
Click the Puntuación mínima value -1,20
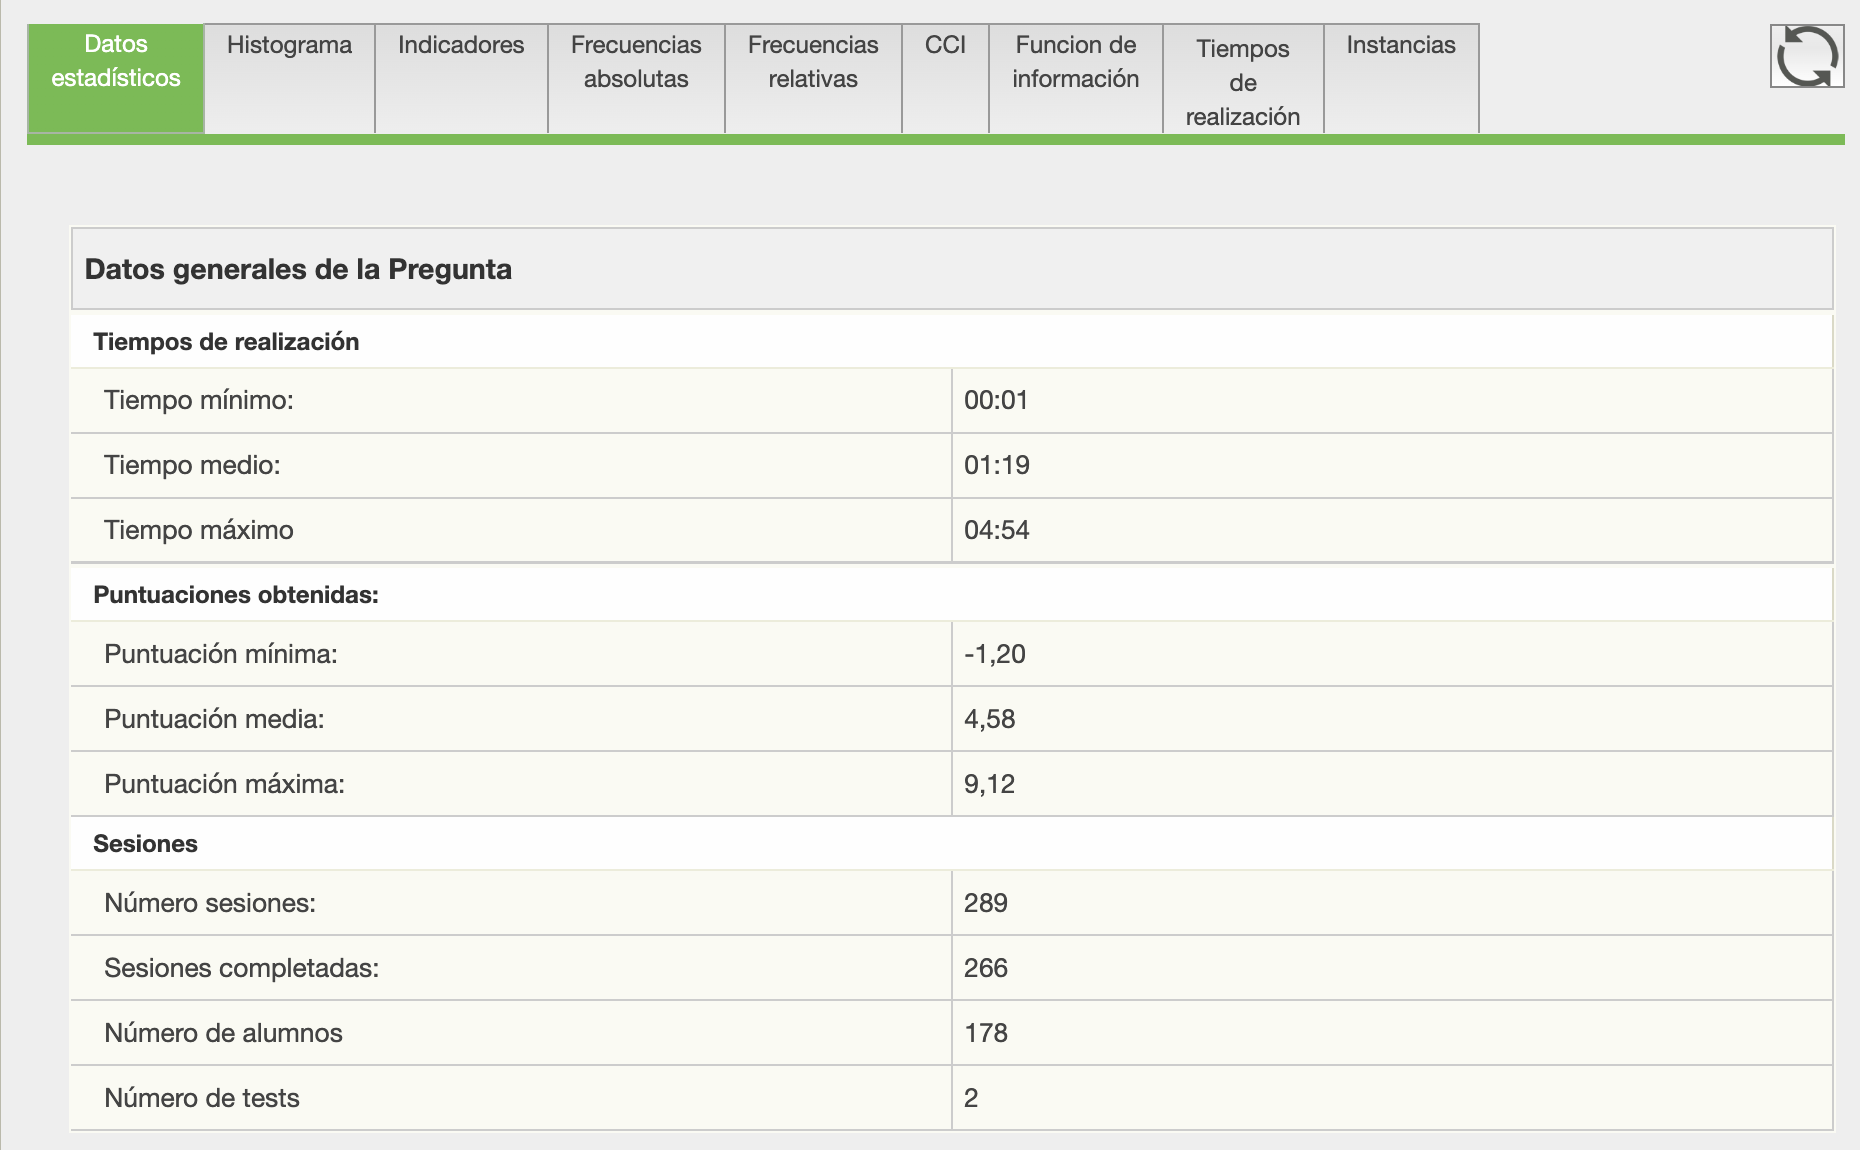(x=994, y=655)
